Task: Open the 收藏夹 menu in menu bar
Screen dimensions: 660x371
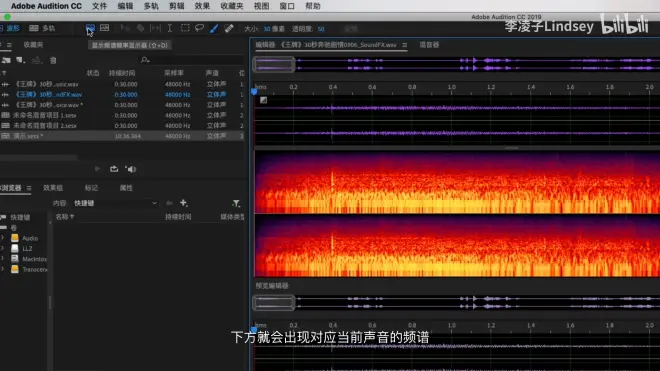Action: point(232,6)
